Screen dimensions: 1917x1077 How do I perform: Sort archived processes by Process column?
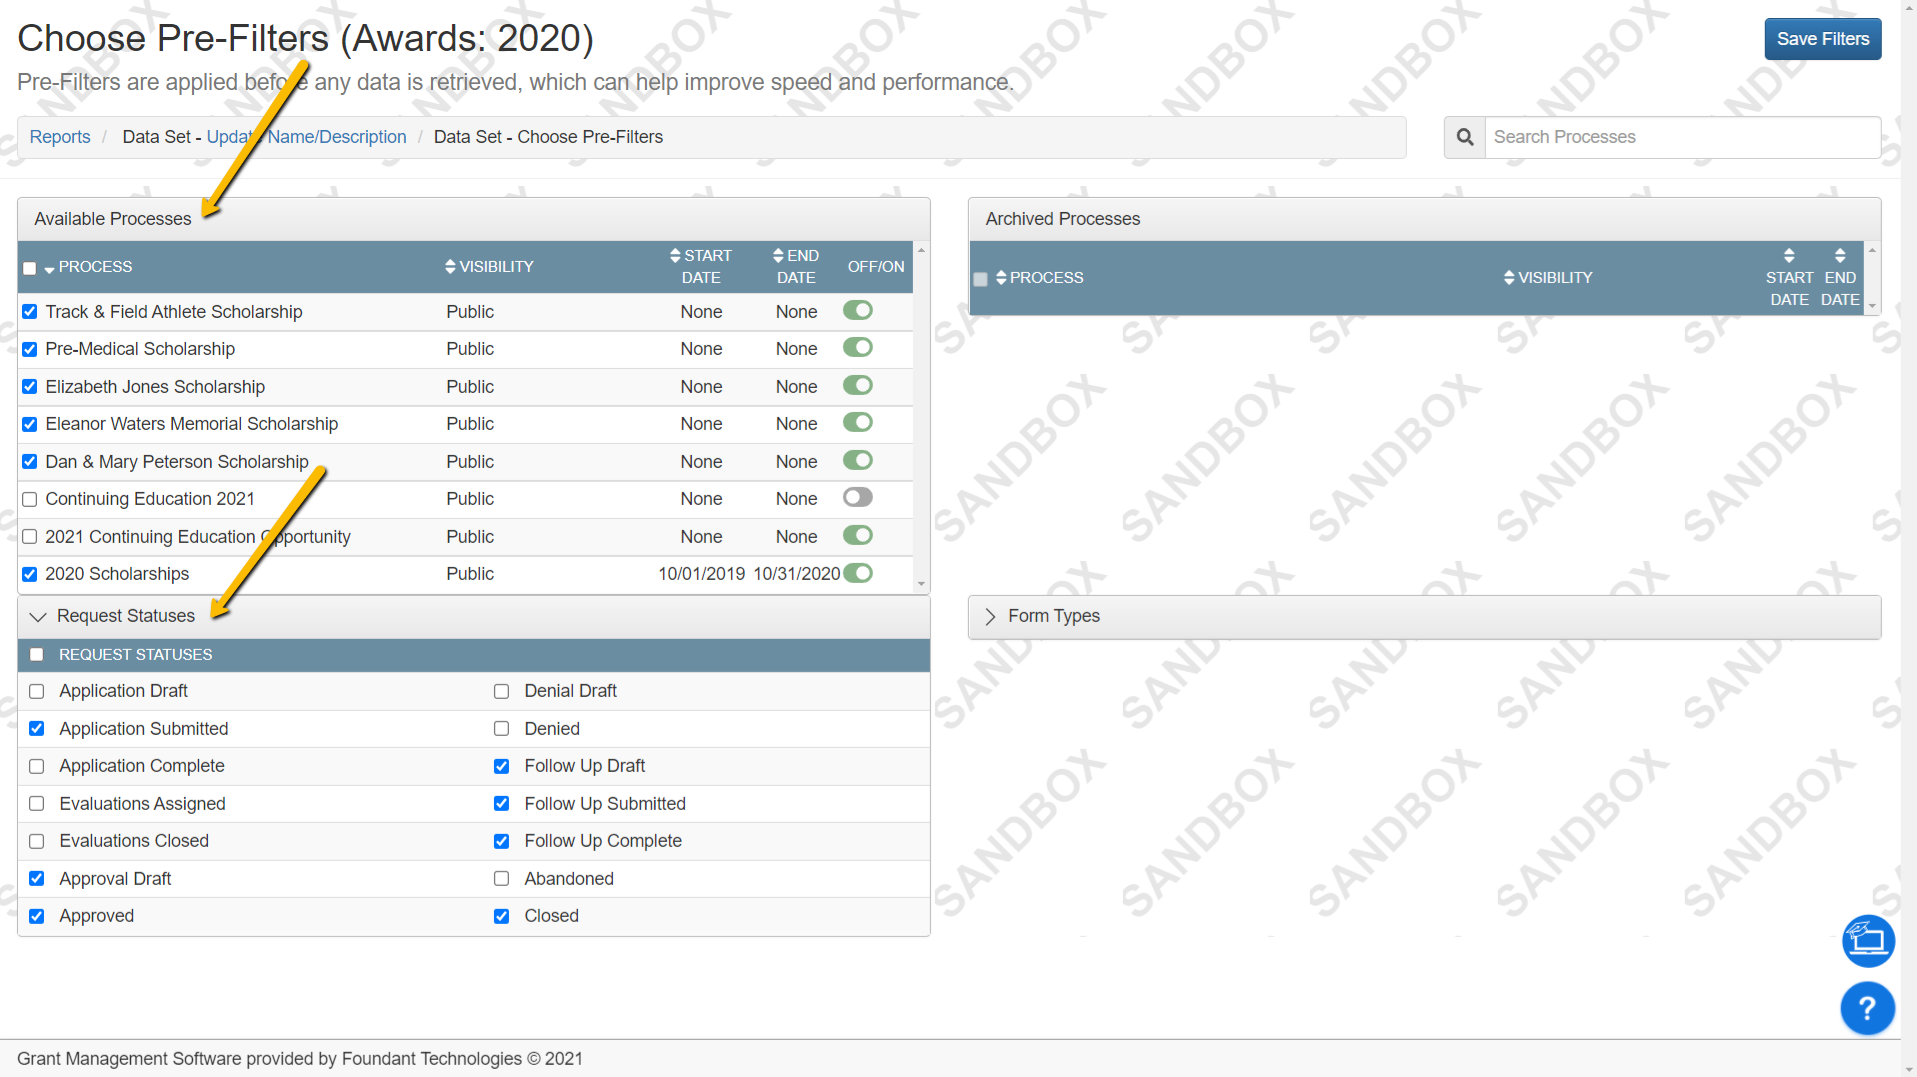(1040, 278)
